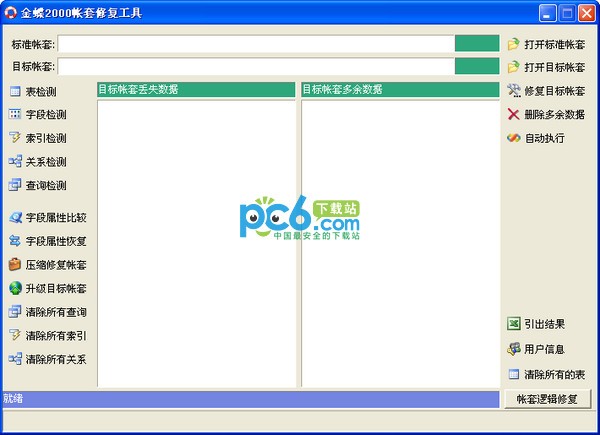600x435 pixels.
Task: Click the 帐套逻辑修复 button
Action: tap(547, 399)
